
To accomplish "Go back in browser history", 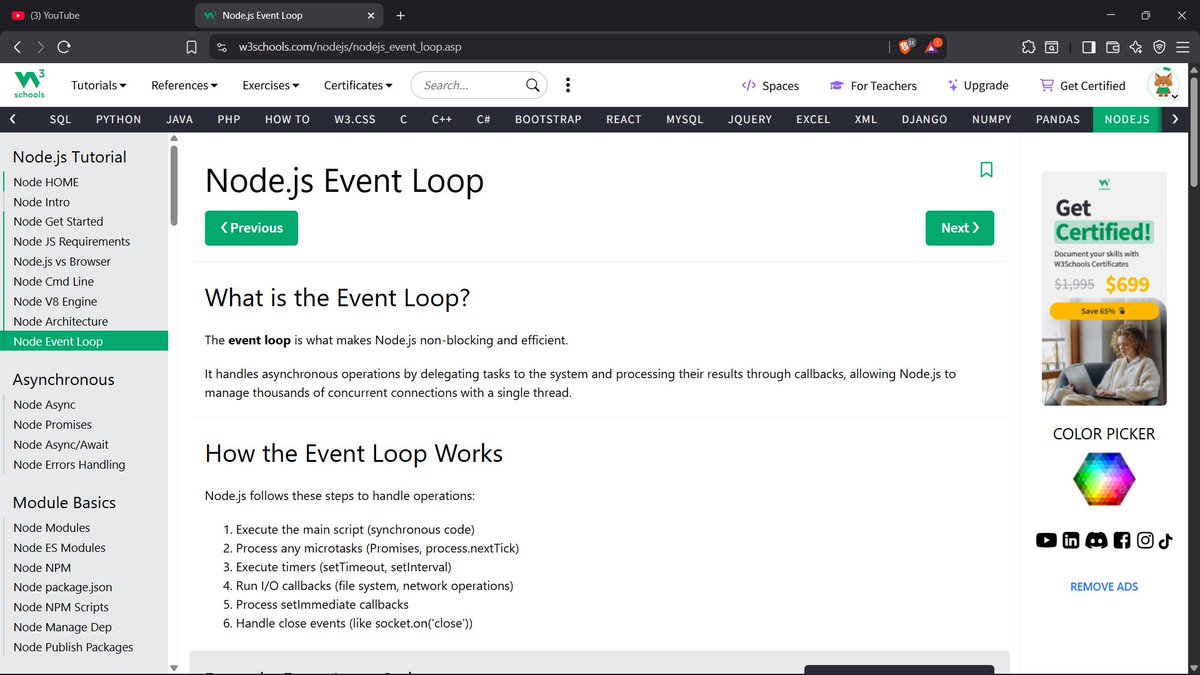I will coord(17,47).
